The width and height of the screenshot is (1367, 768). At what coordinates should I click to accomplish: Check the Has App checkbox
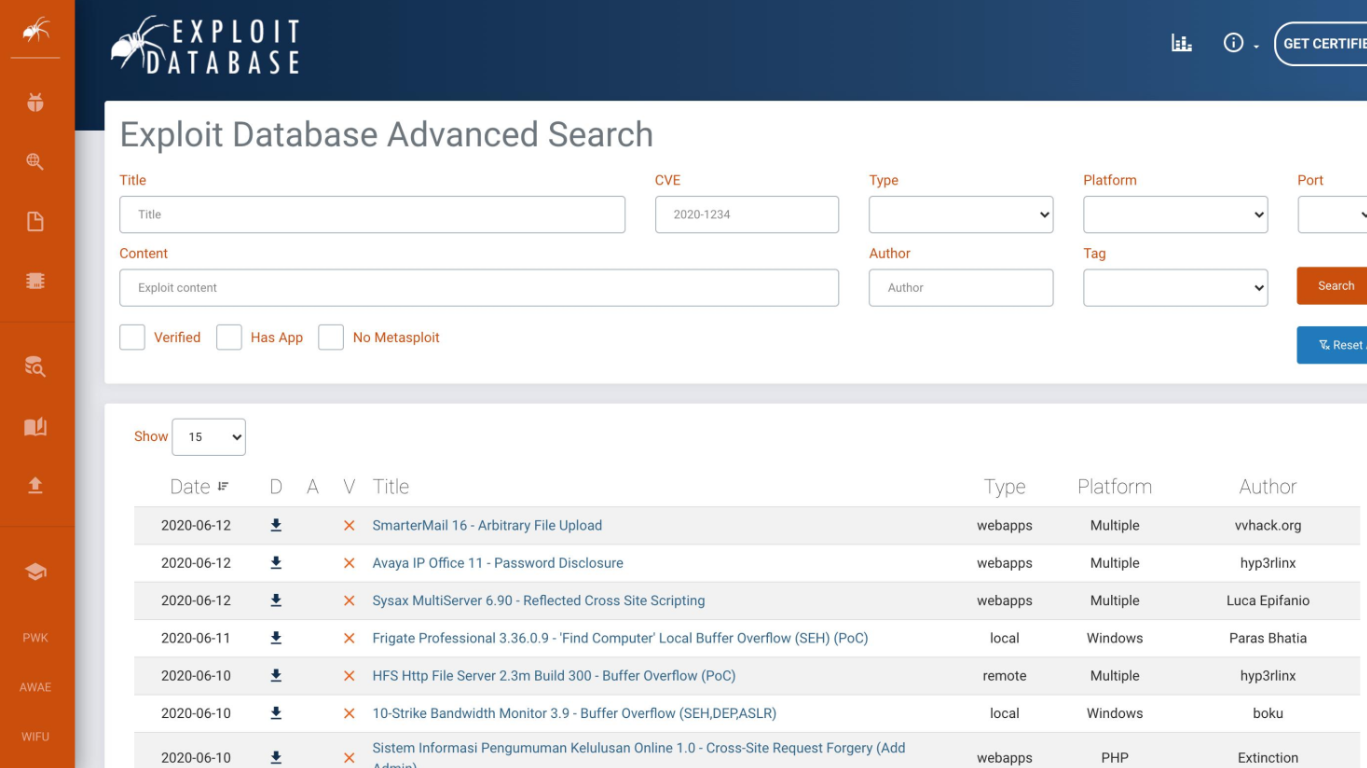pyautogui.click(x=229, y=338)
